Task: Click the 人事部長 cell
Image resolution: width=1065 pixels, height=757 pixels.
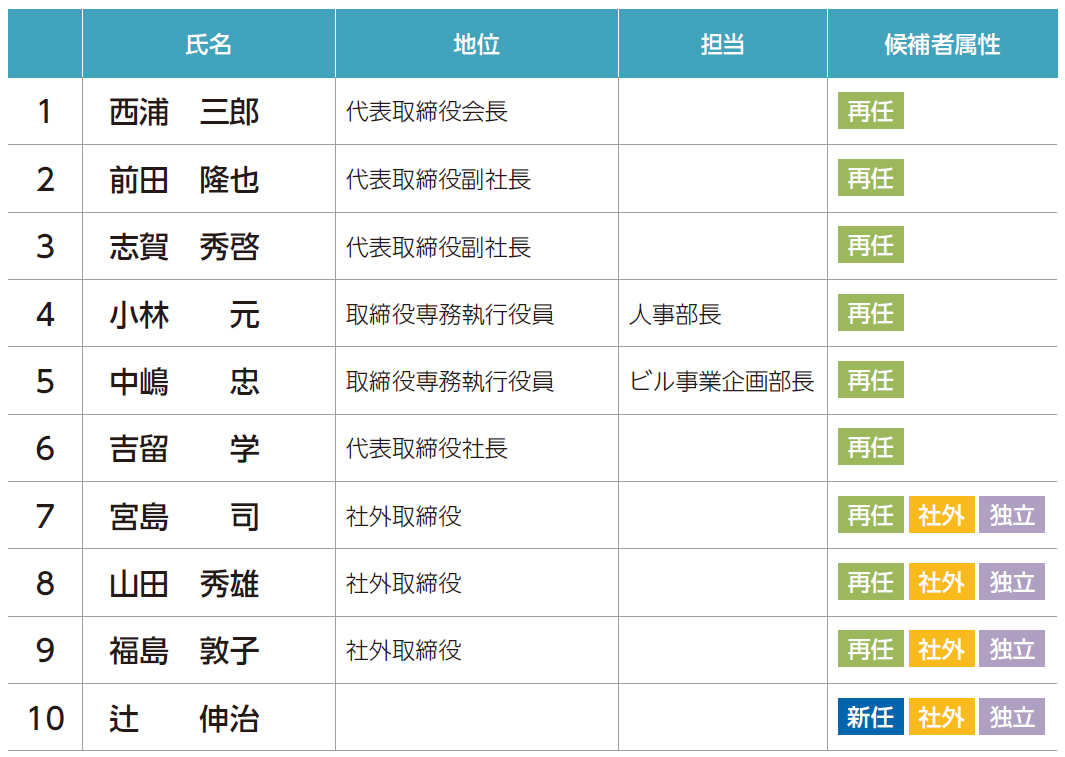Action: click(x=675, y=314)
